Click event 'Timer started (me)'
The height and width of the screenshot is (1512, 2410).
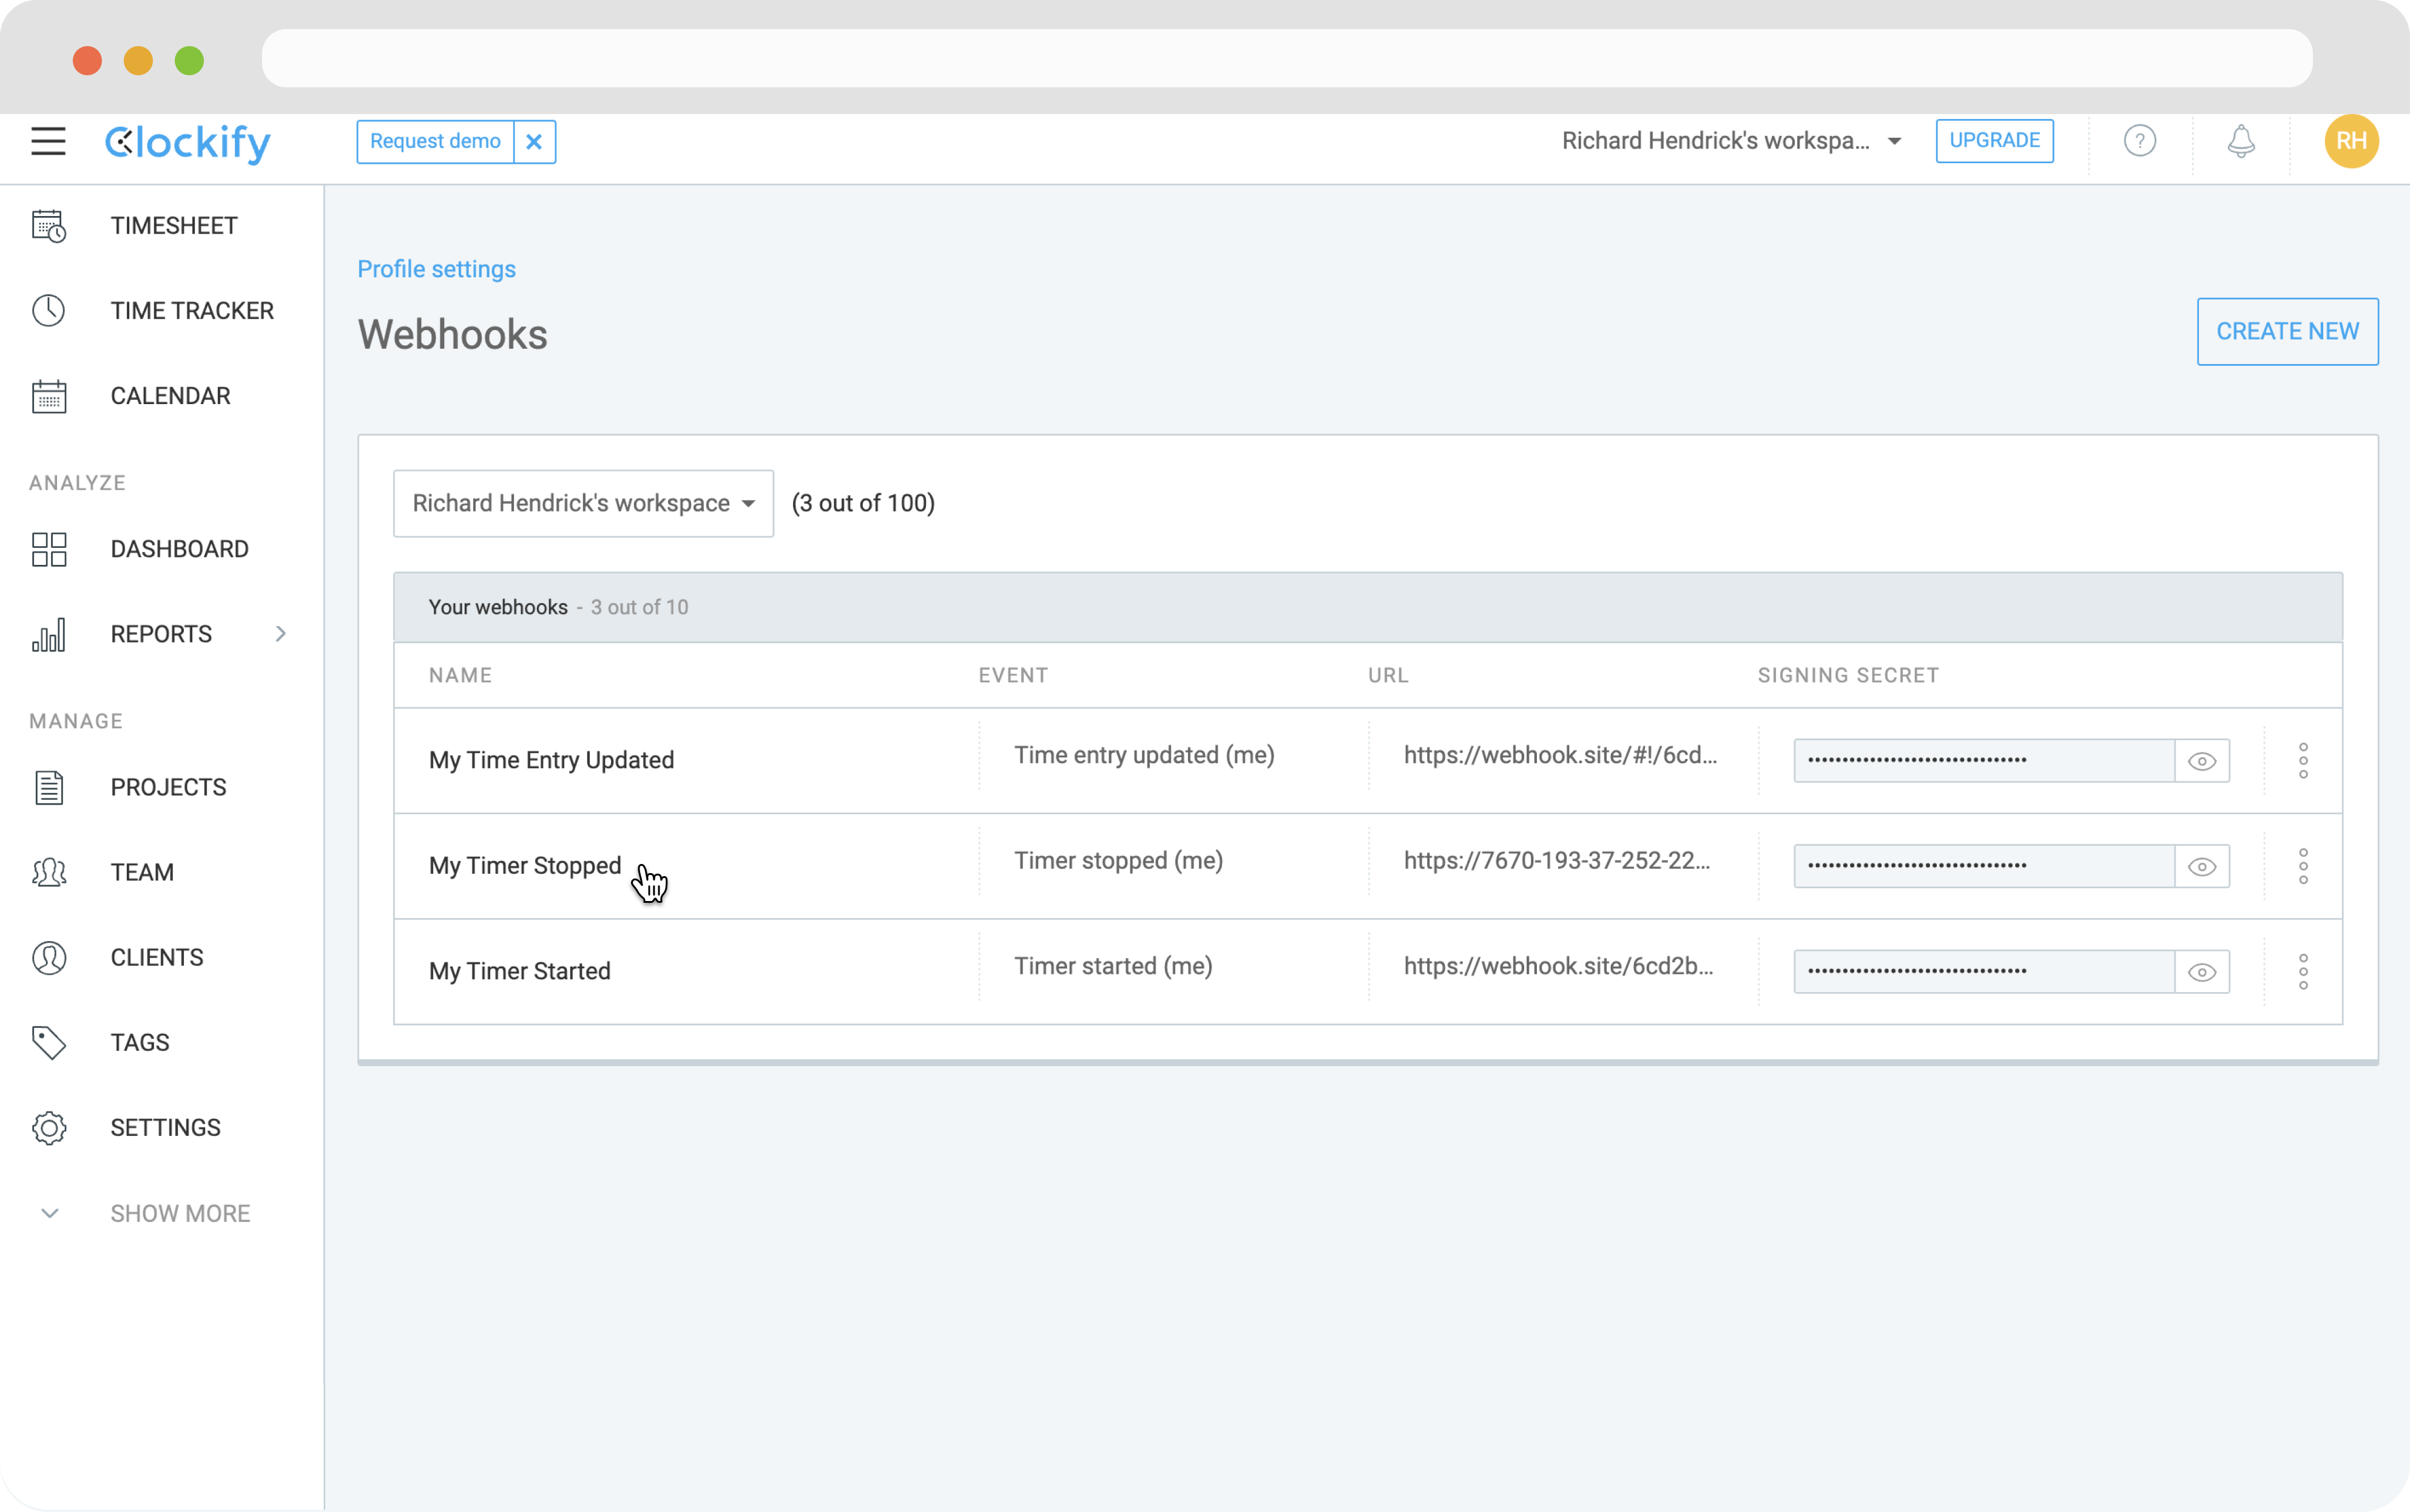click(x=1113, y=966)
